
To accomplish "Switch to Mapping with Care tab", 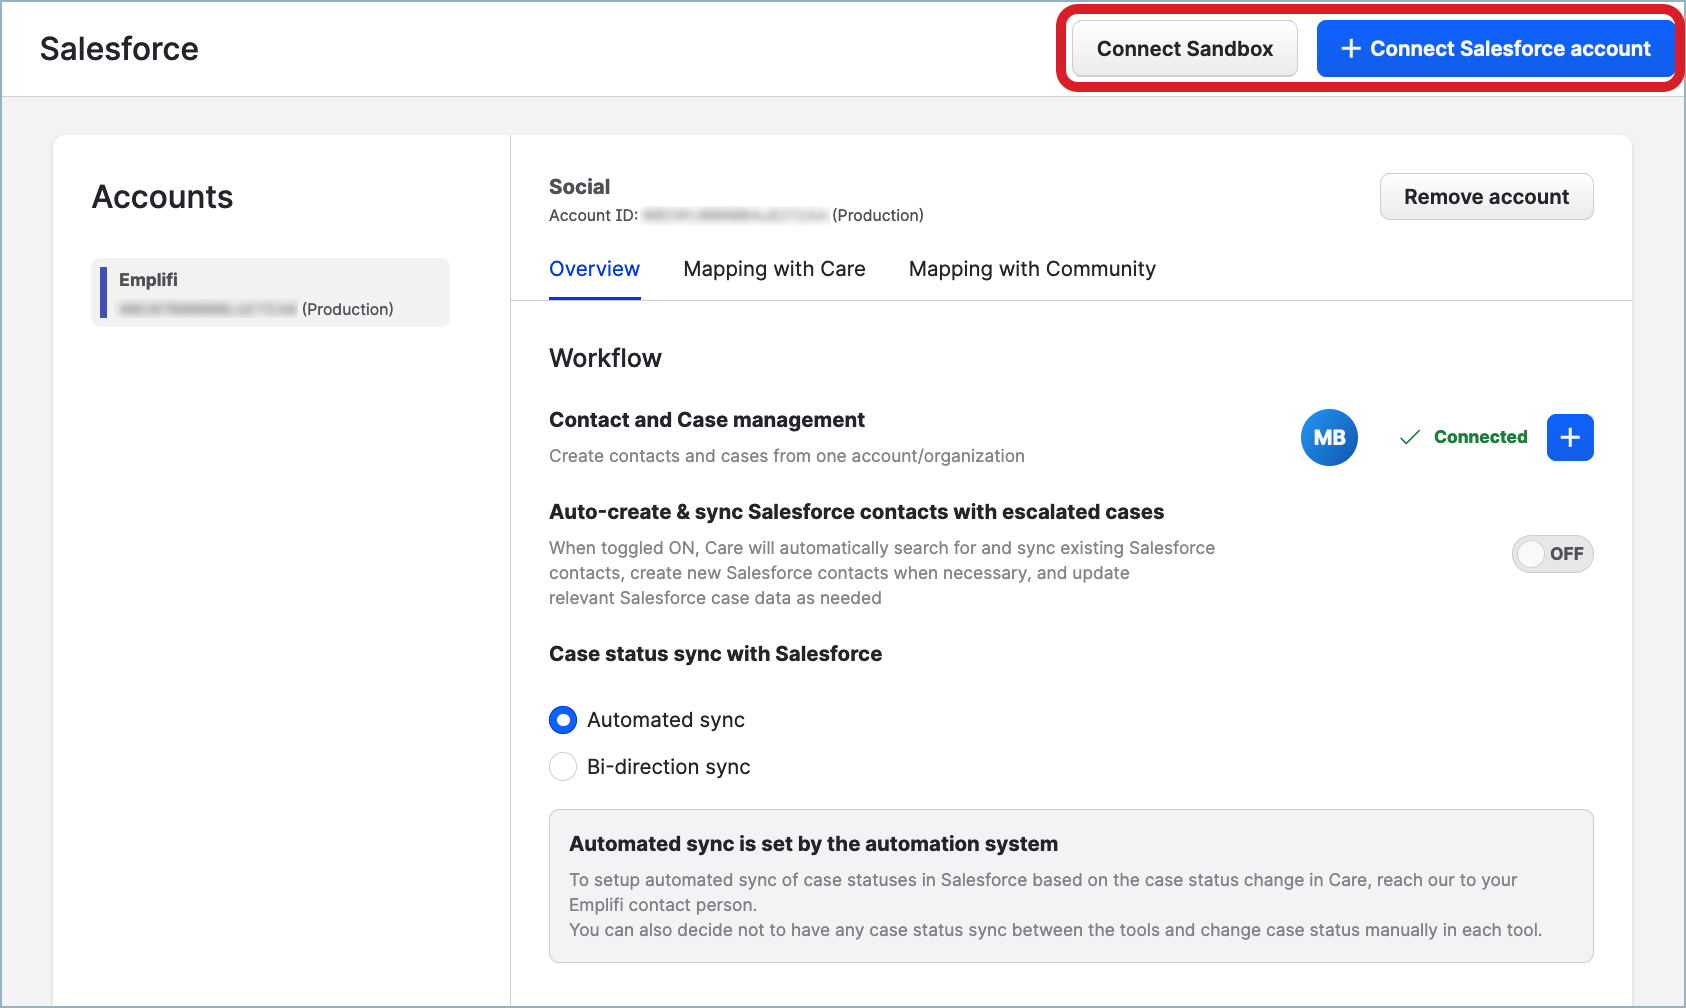I will click(x=774, y=269).
